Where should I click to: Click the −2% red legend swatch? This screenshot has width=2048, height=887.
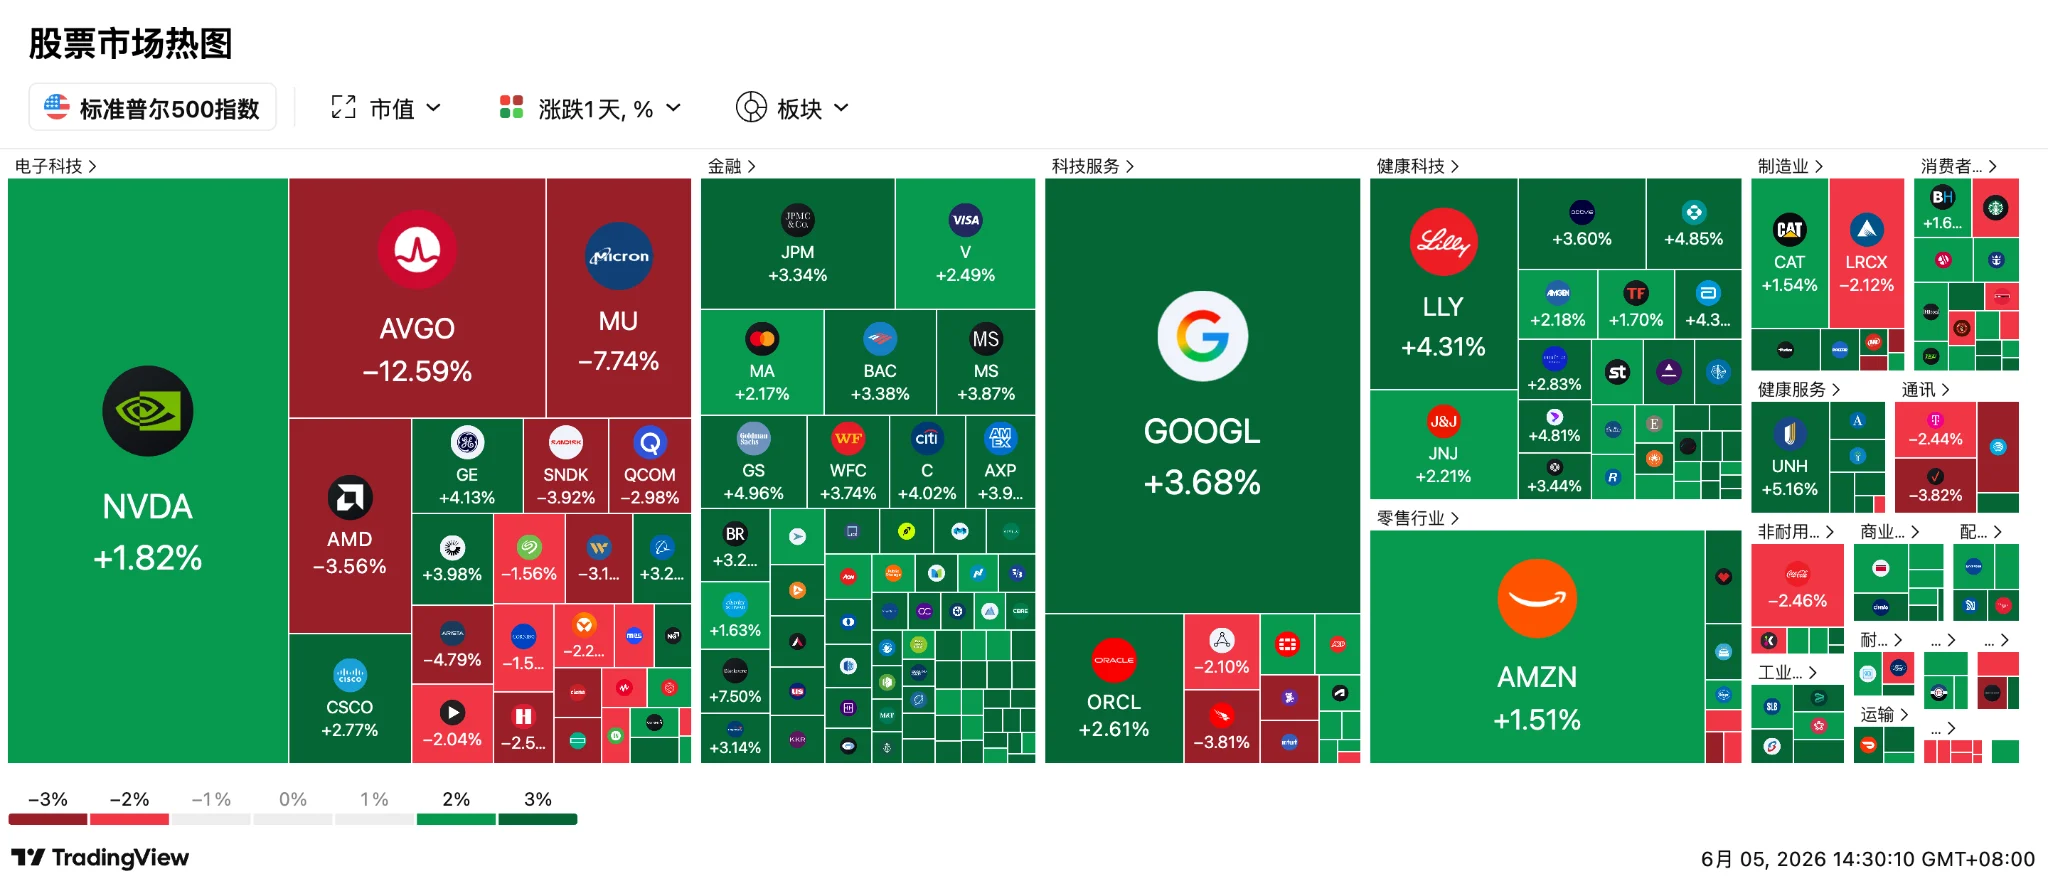pyautogui.click(x=129, y=819)
